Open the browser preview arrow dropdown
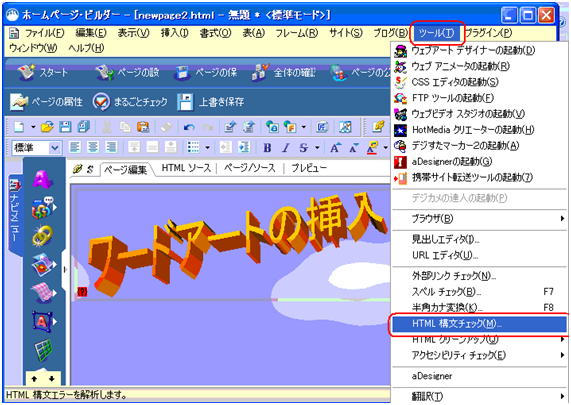 [x=303, y=127]
